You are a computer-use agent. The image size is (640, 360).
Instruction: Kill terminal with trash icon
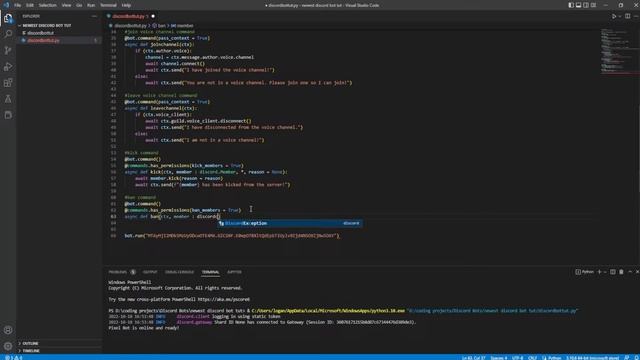pyautogui.click(x=621, y=272)
